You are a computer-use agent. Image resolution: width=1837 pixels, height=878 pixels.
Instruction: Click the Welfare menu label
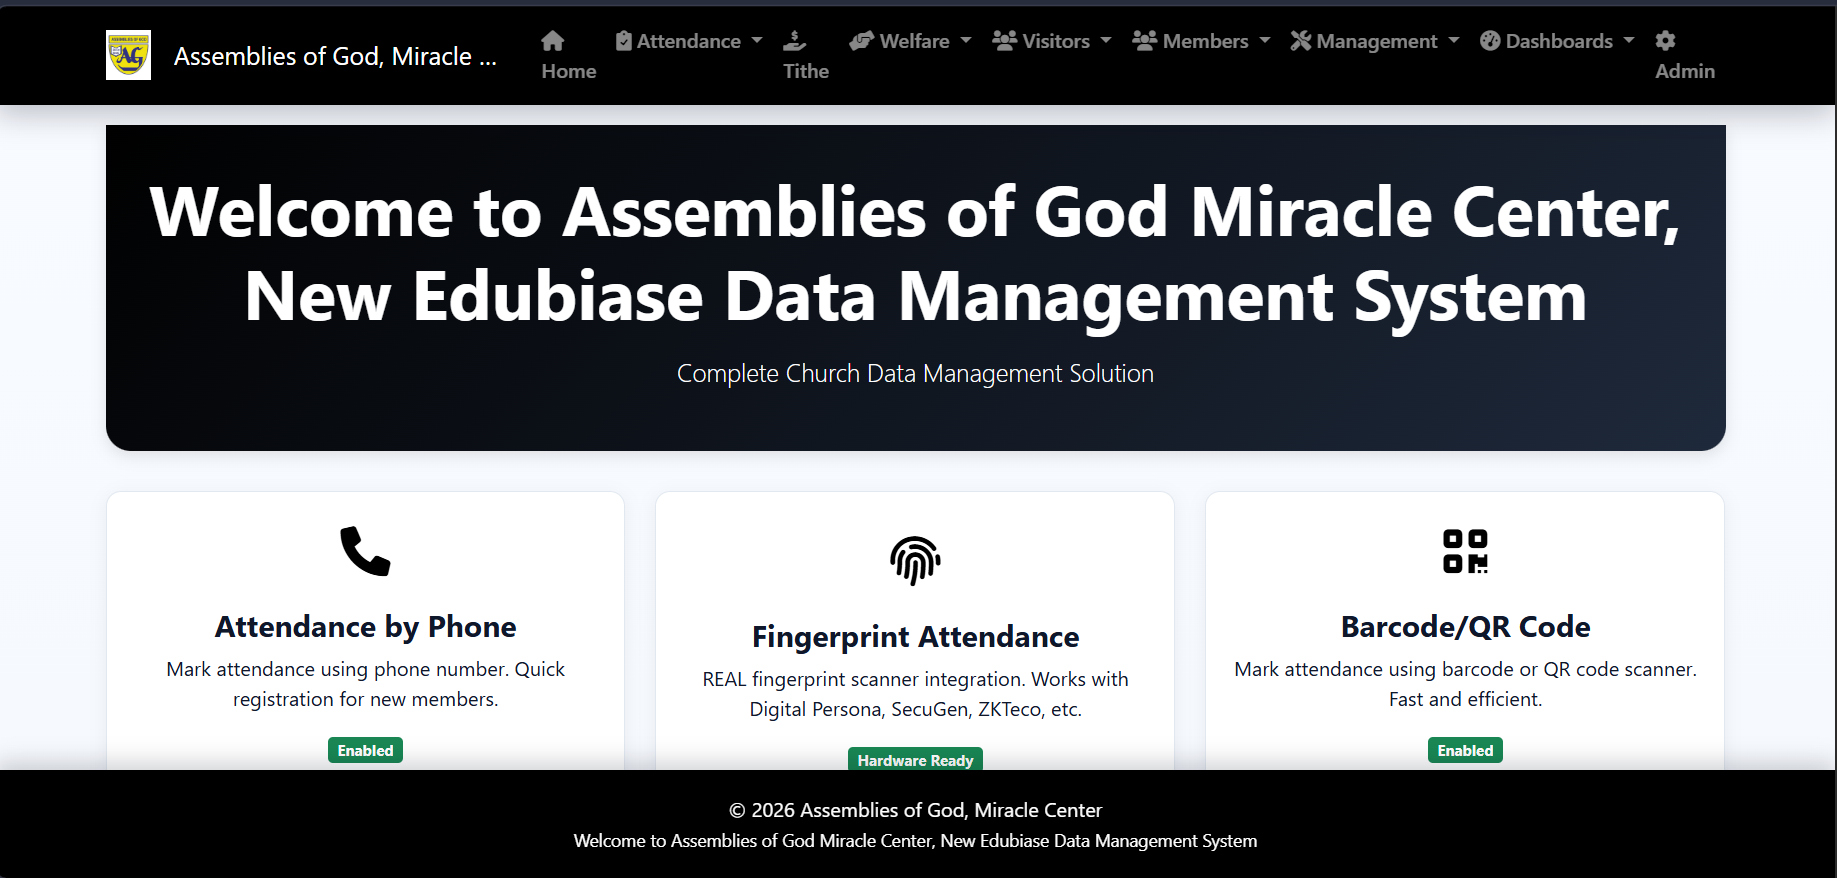tap(914, 41)
